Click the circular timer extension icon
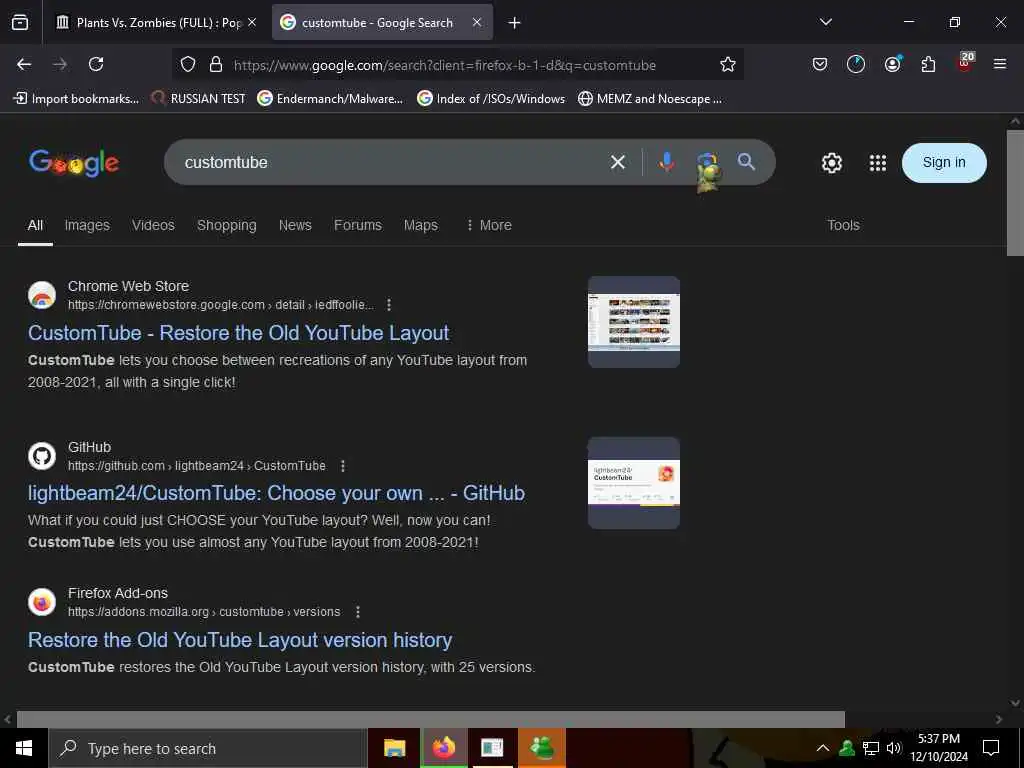1024x768 pixels. point(856,64)
